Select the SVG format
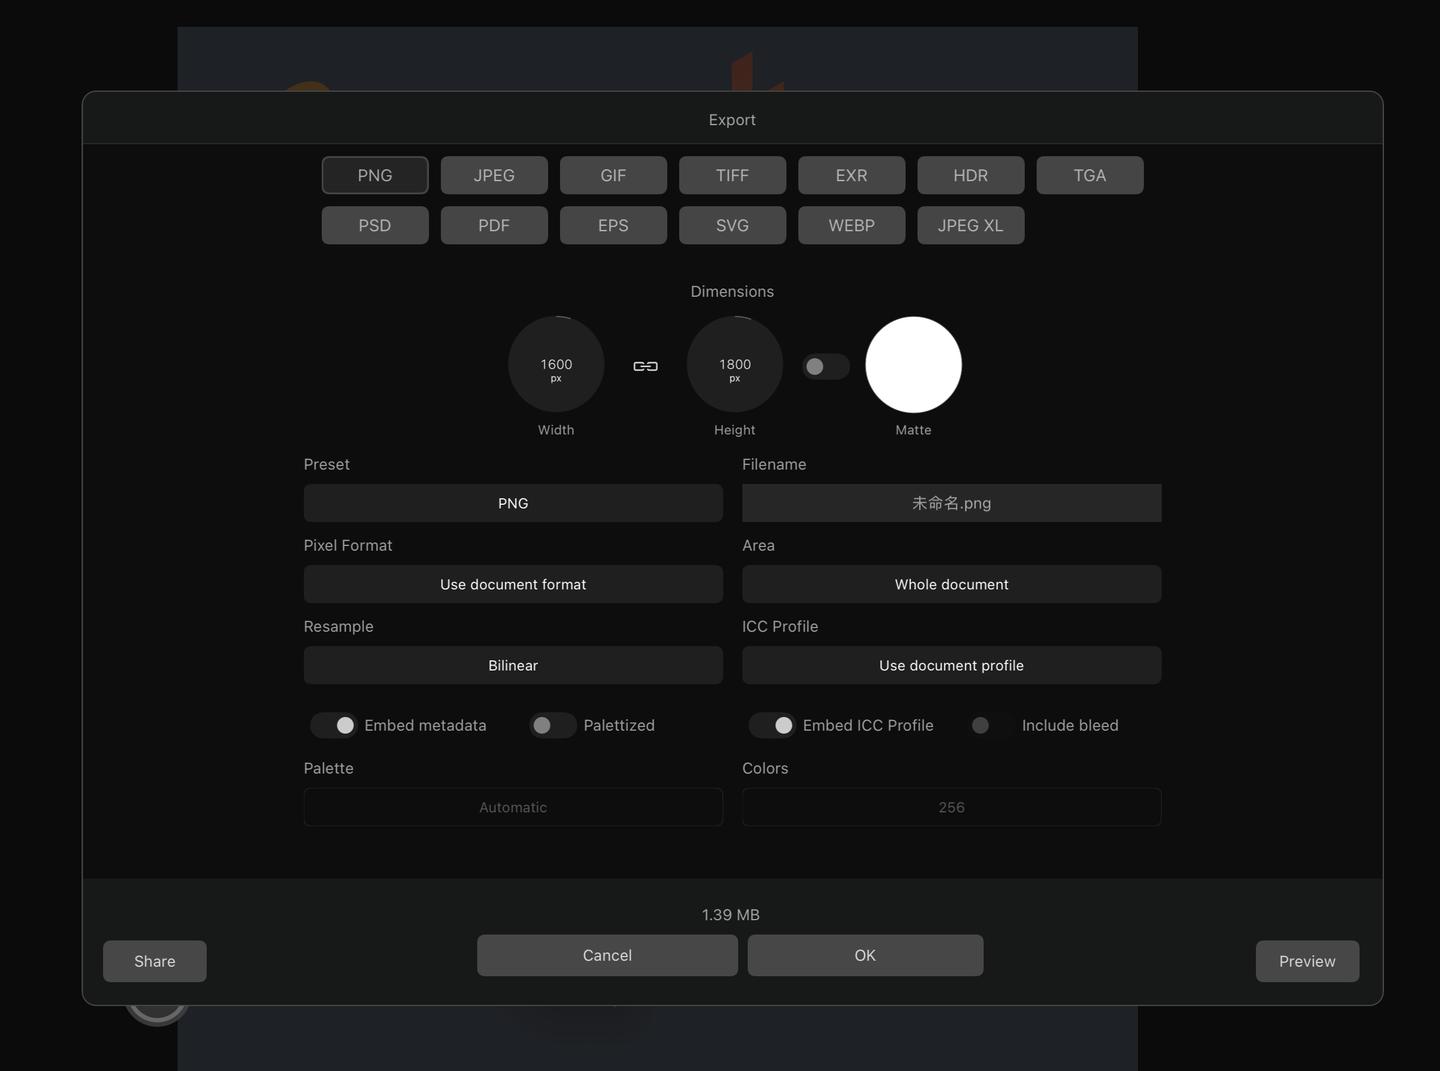Viewport: 1440px width, 1071px height. 732,225
